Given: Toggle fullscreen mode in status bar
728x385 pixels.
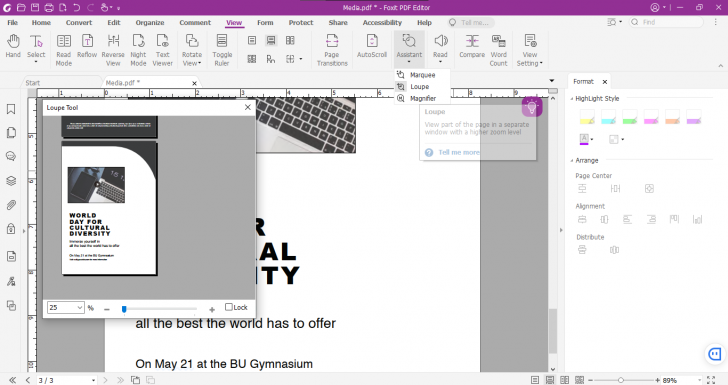Looking at the screenshot, I should point(711,380).
